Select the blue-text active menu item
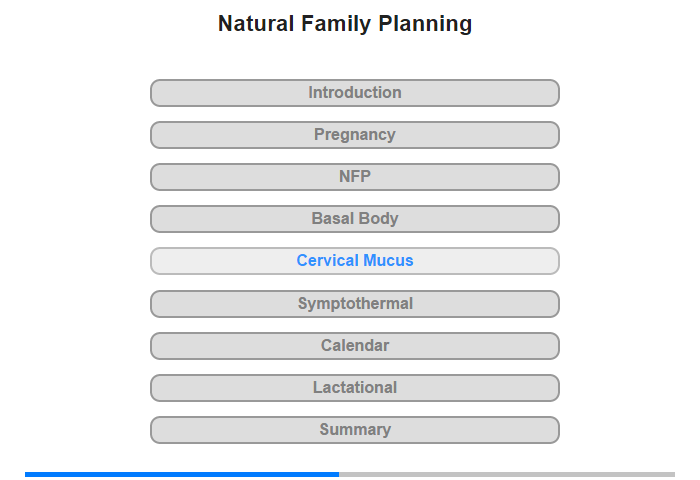 [x=354, y=261]
